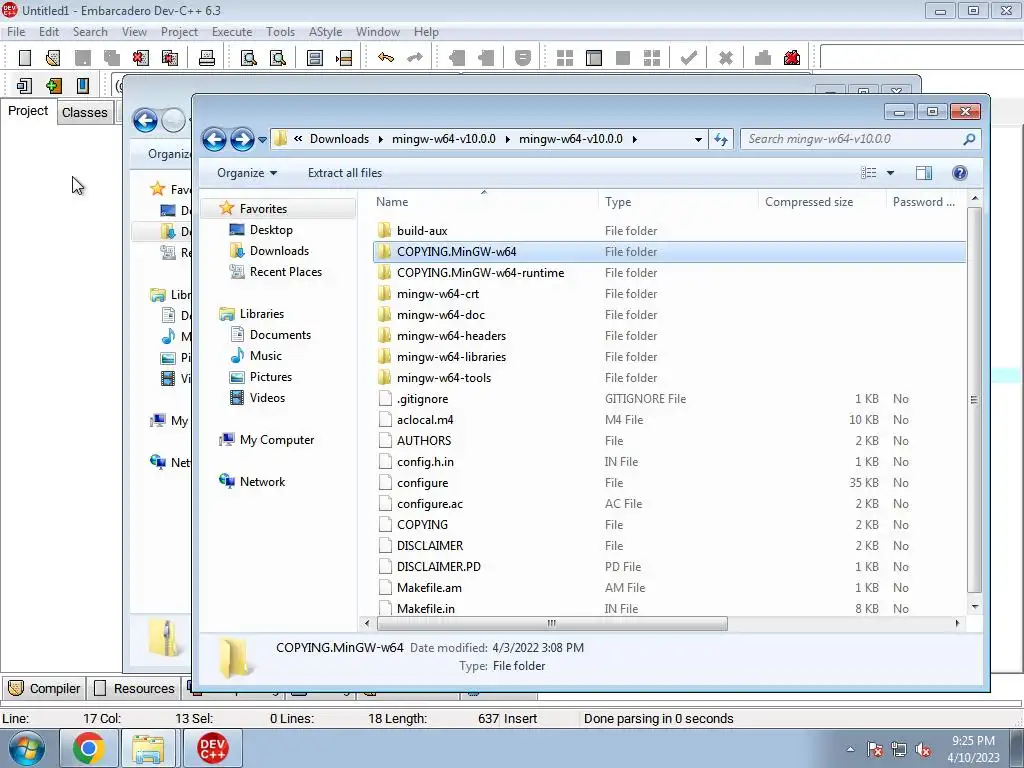Click the Downloads favorite in navigation pane
Image resolution: width=1024 pixels, height=768 pixels.
279,251
